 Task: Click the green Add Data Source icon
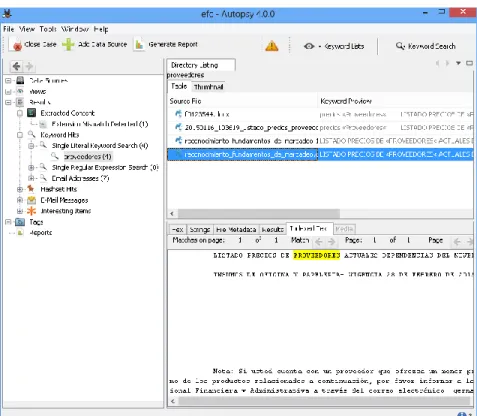tap(68, 44)
